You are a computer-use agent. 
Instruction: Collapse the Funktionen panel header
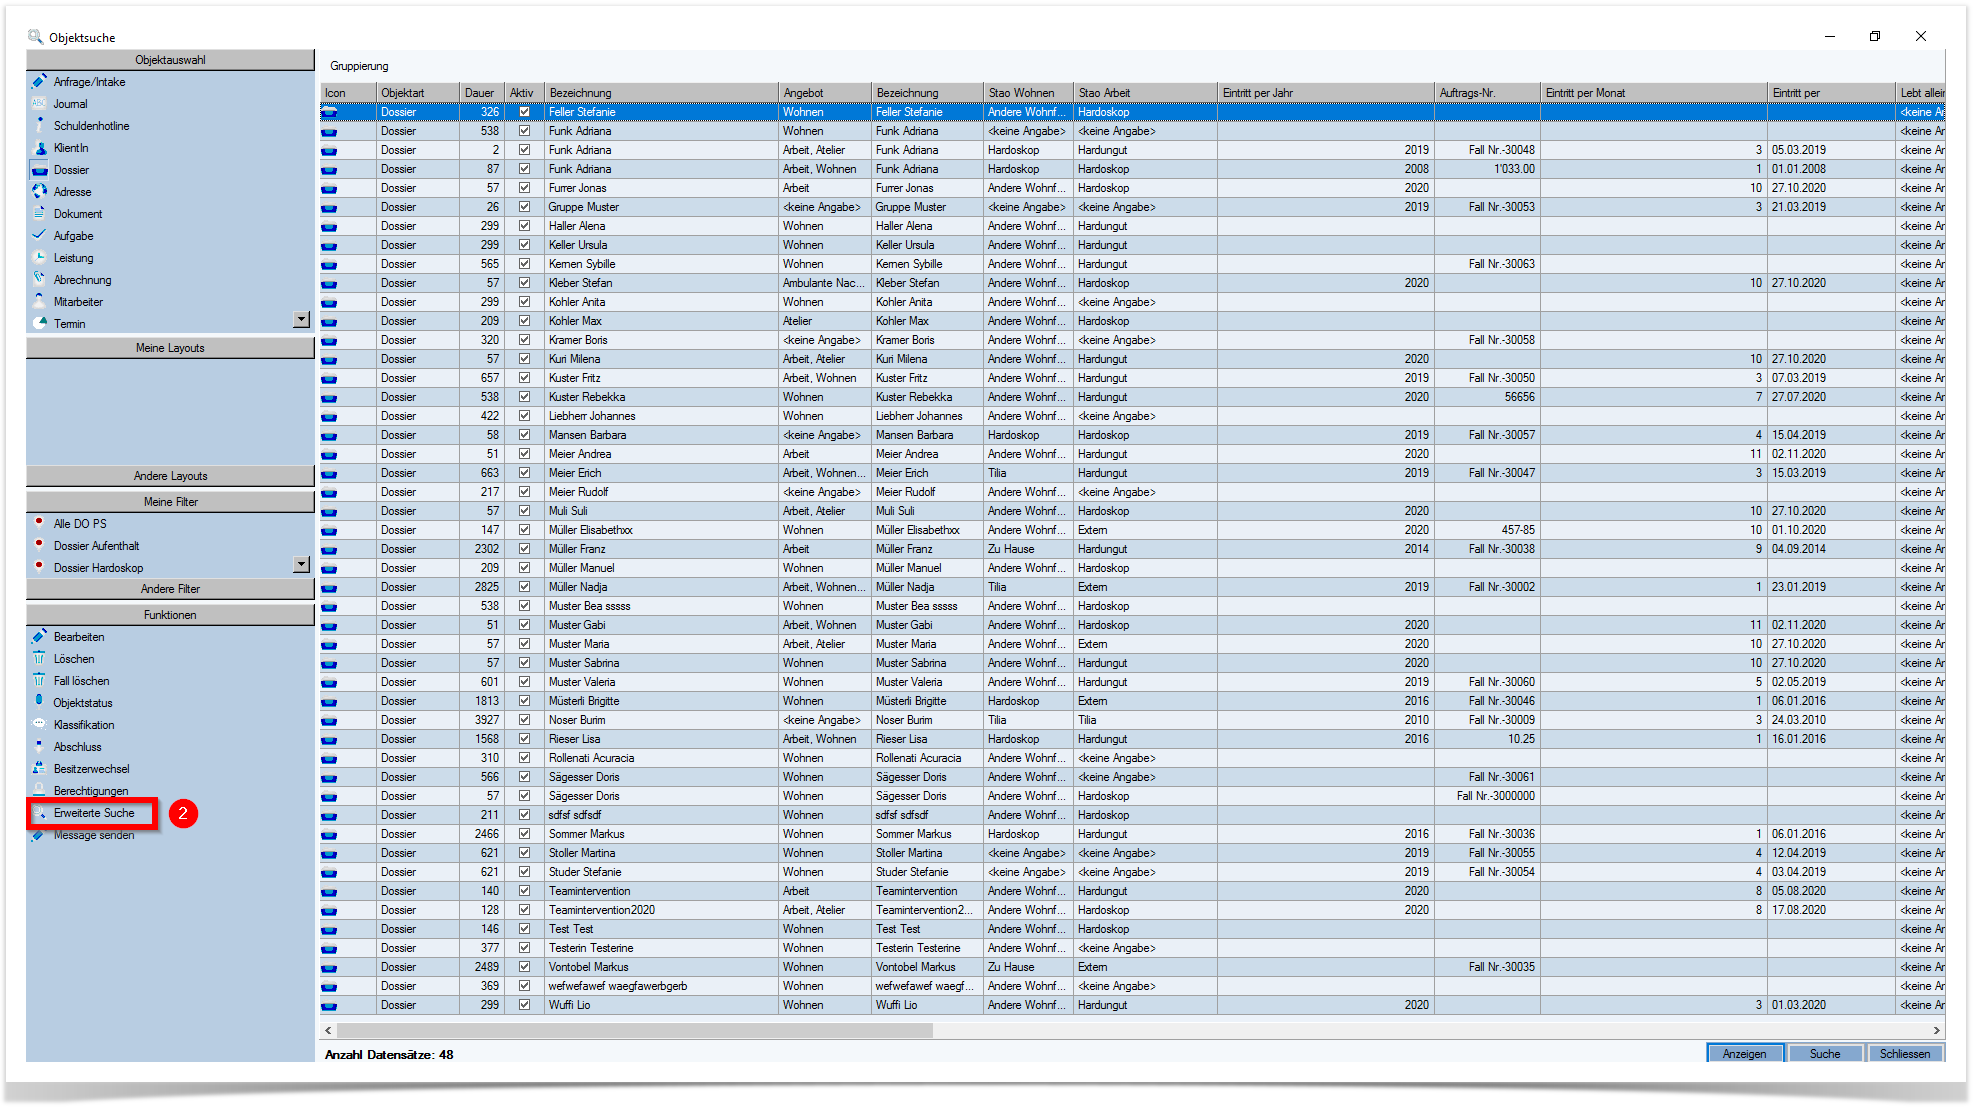[x=170, y=615]
